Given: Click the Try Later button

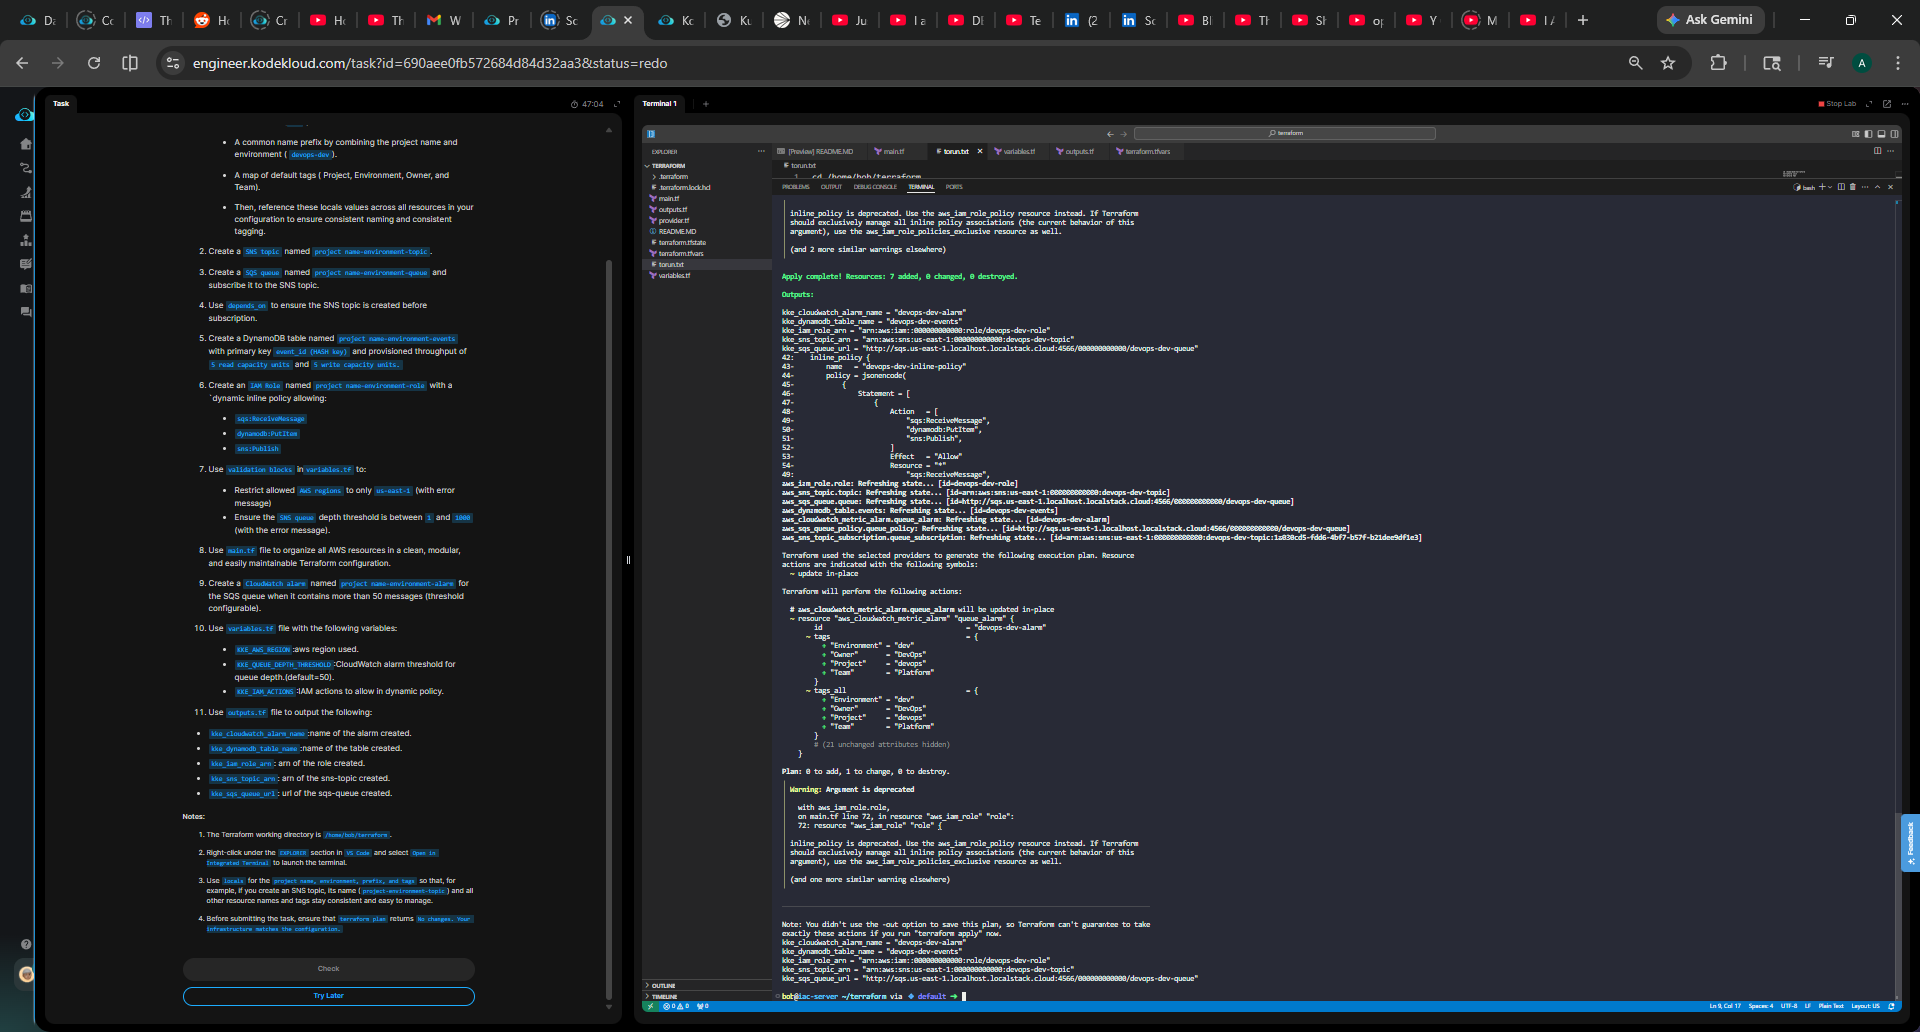Looking at the screenshot, I should (x=328, y=996).
